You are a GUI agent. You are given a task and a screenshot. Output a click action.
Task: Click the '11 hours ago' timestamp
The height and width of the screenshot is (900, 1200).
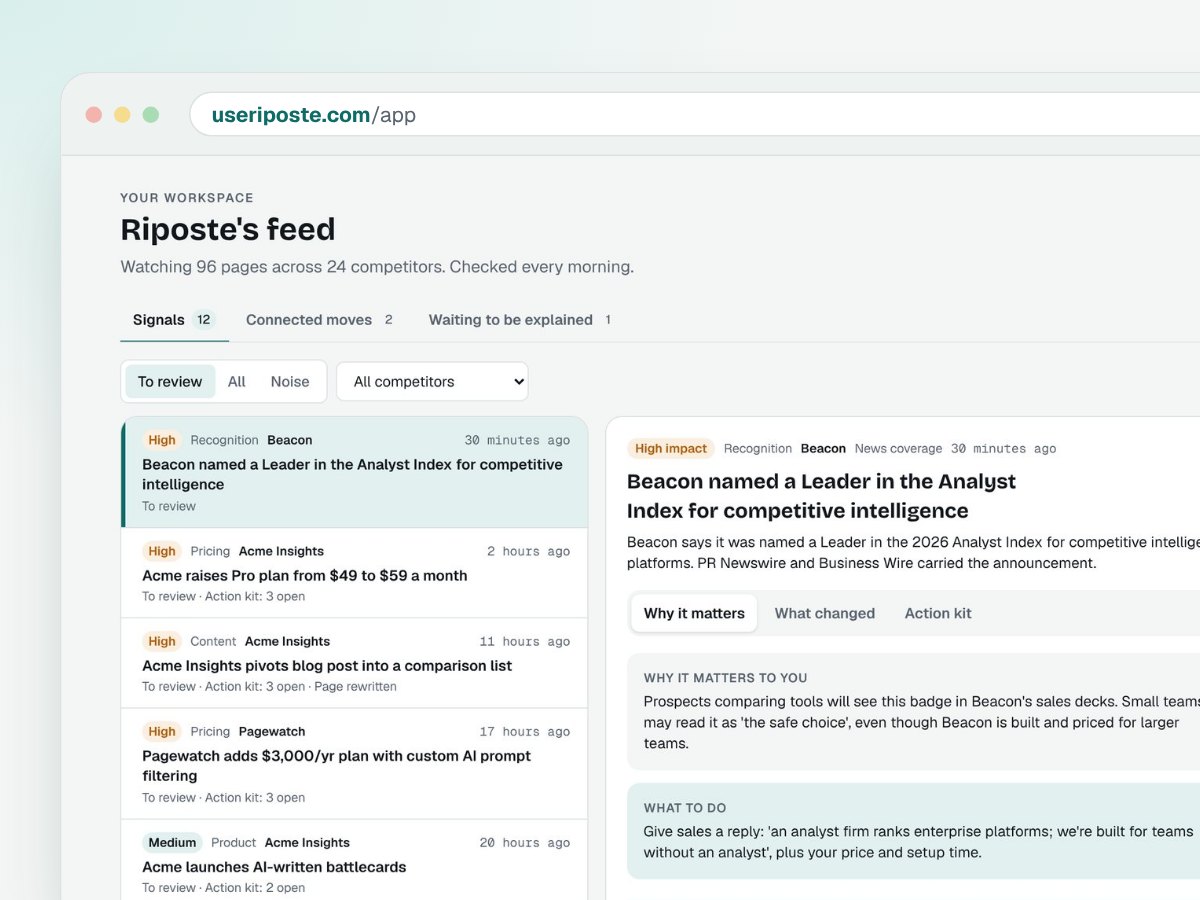[525, 642]
